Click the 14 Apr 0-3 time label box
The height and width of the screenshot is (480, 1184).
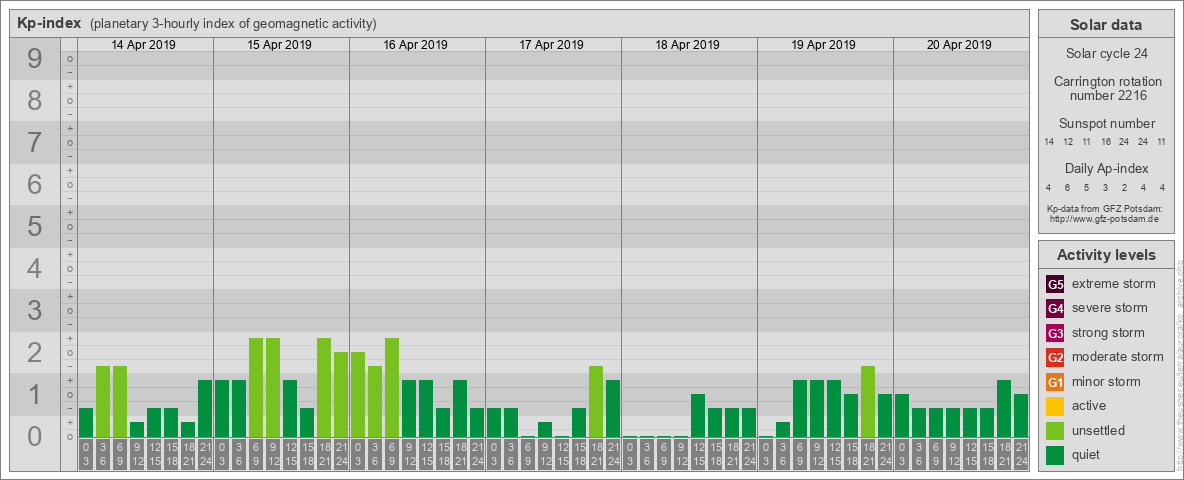click(x=86, y=455)
